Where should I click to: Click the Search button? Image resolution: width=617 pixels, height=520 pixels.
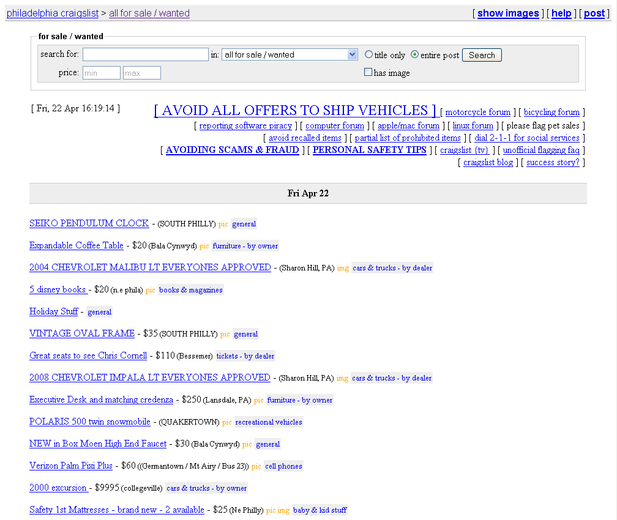pyautogui.click(x=482, y=55)
